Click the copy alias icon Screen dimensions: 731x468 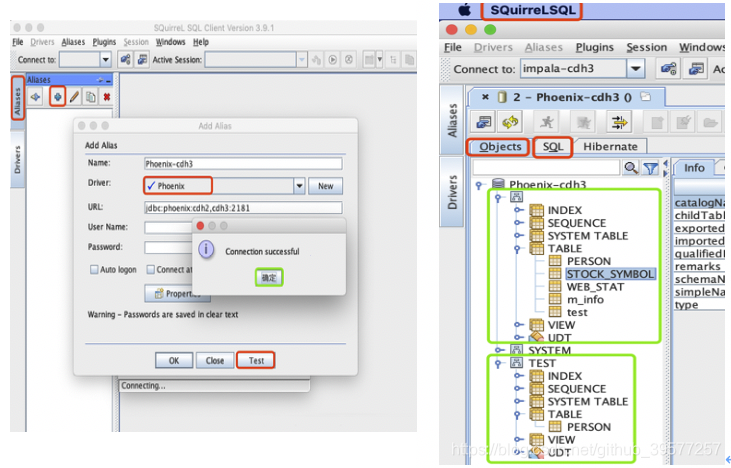[91, 97]
